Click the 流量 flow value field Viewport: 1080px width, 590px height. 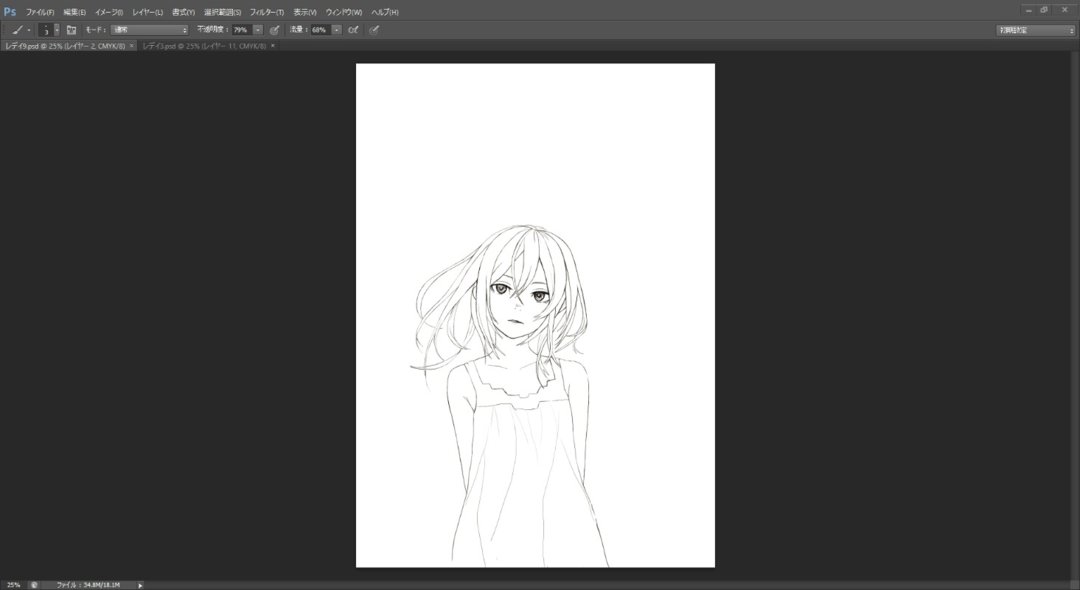tap(320, 30)
